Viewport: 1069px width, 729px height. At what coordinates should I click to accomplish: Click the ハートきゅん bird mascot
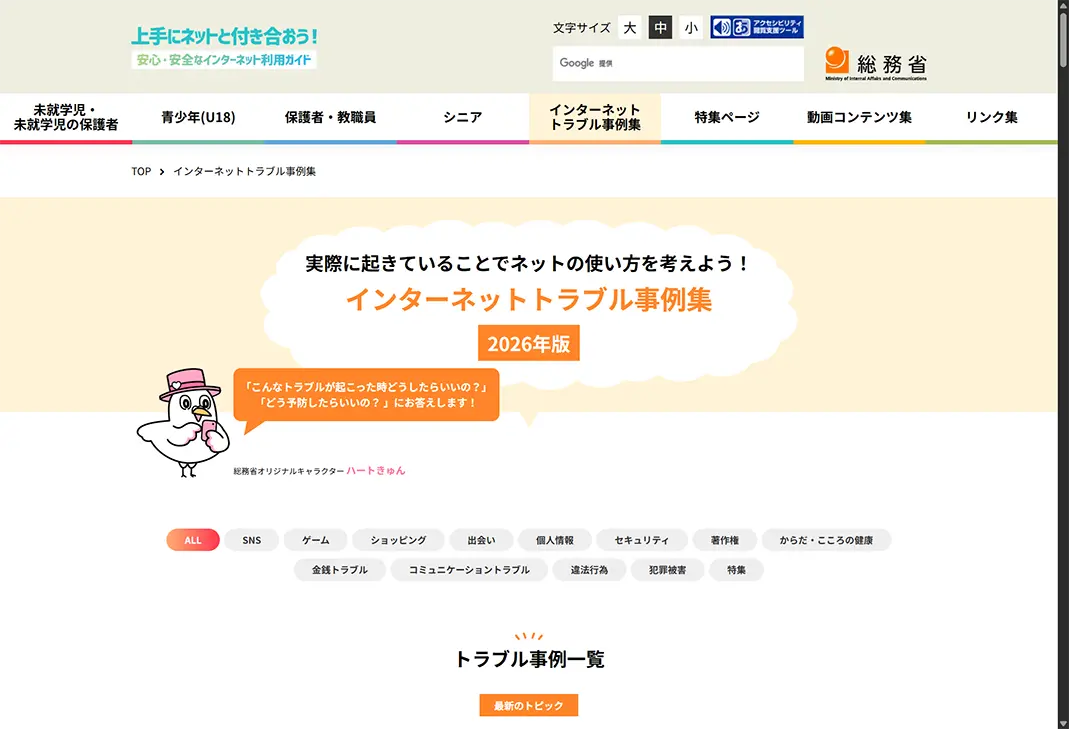click(182, 423)
